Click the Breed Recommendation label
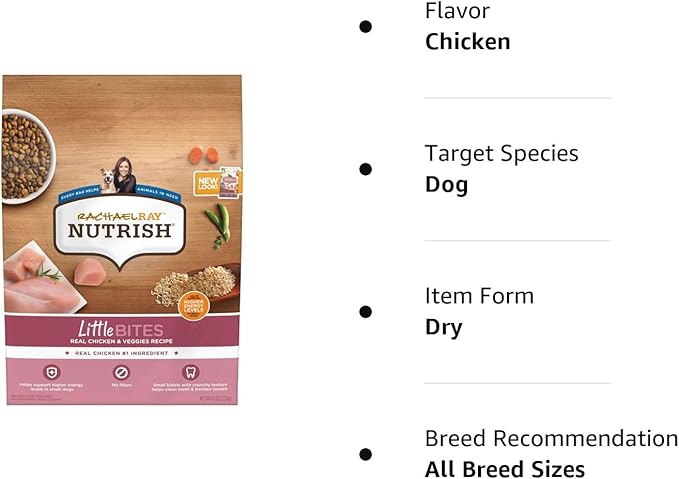679x479 pixels. (x=551, y=438)
